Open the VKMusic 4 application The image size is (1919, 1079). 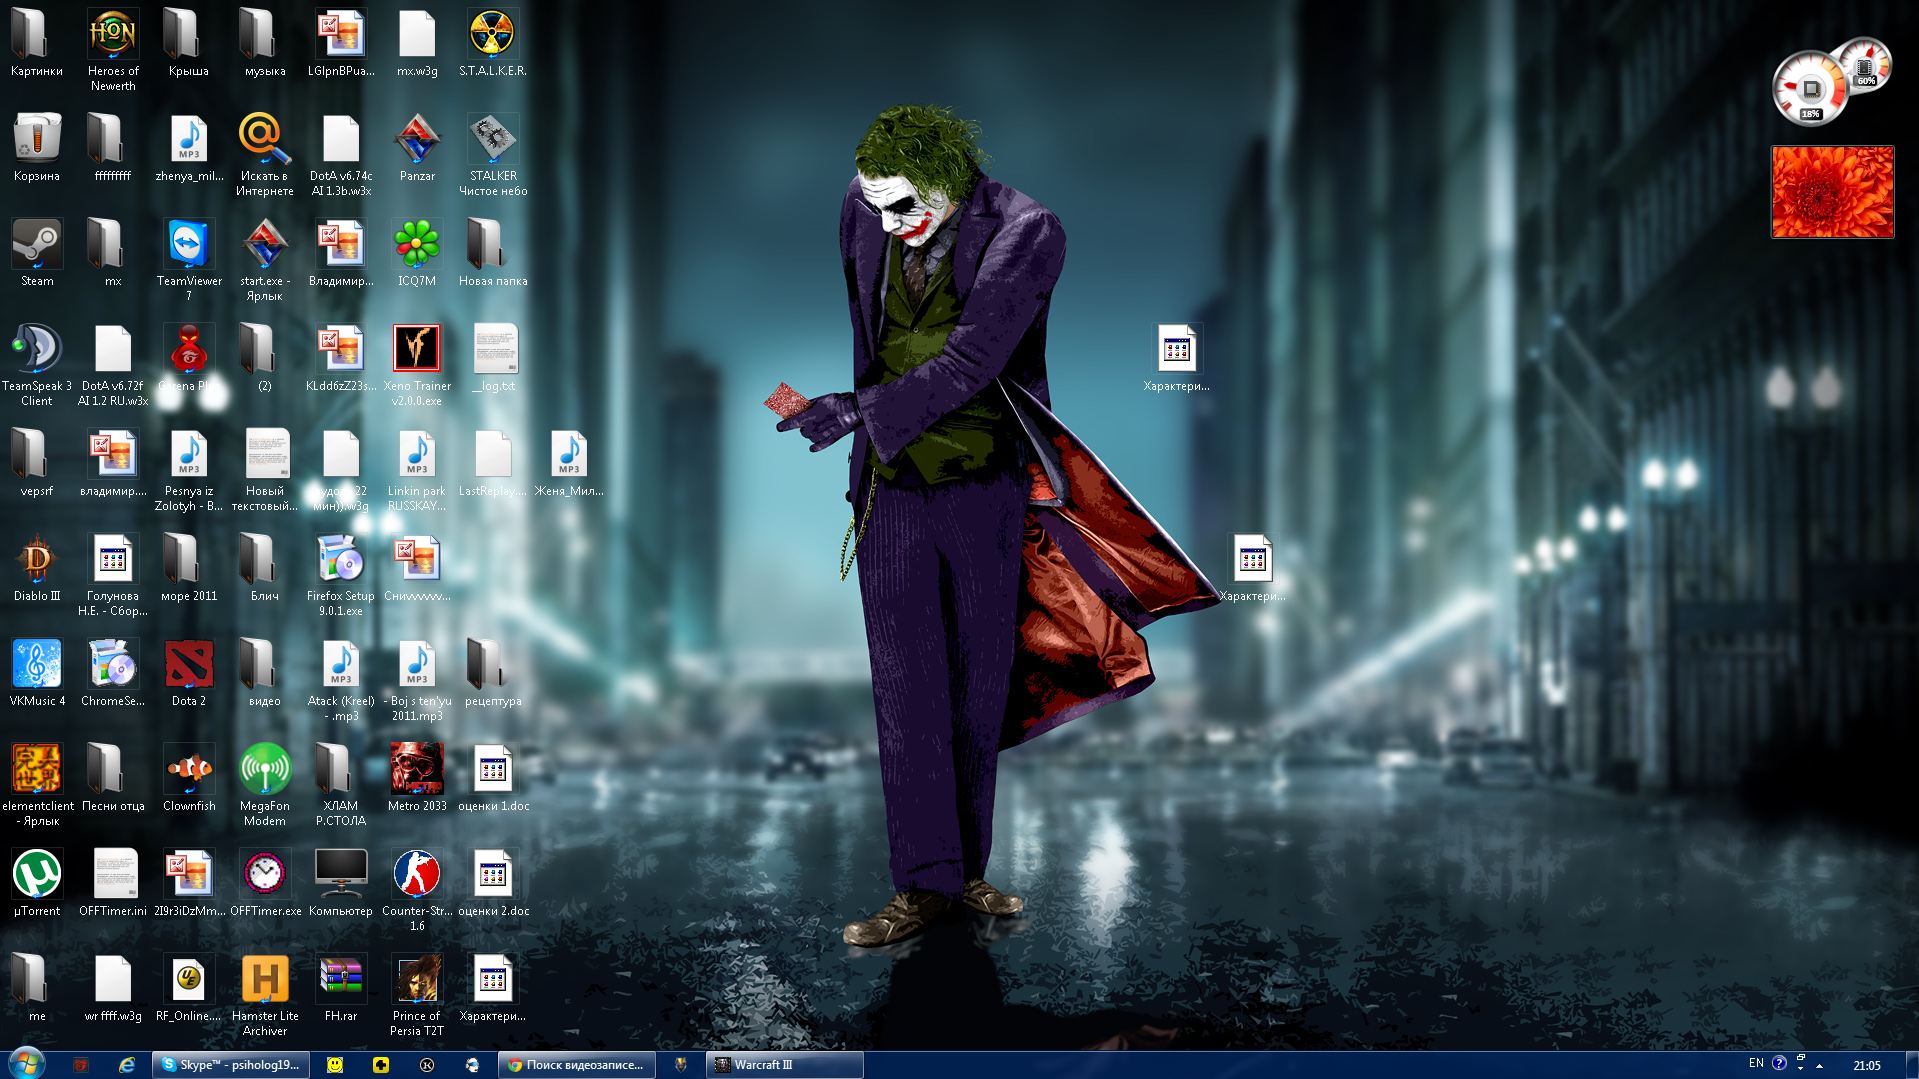pos(37,673)
